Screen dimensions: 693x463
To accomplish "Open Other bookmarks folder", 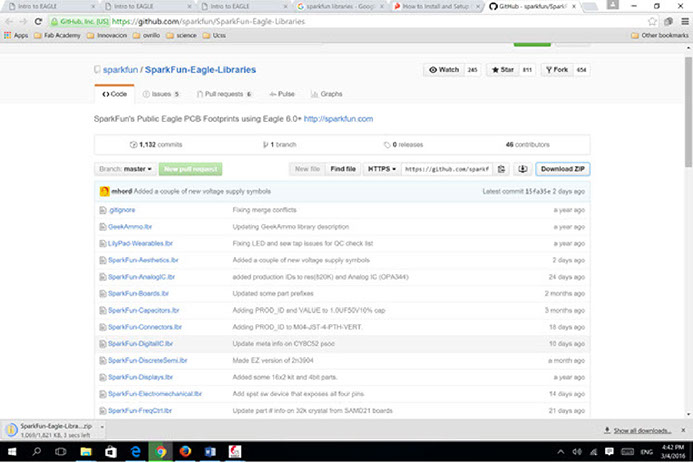I will tap(660, 35).
